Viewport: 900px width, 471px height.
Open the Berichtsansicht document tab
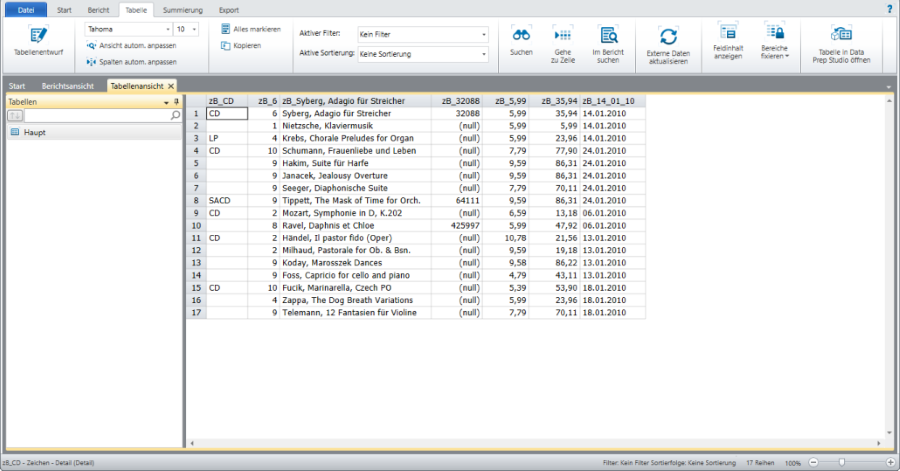point(69,86)
